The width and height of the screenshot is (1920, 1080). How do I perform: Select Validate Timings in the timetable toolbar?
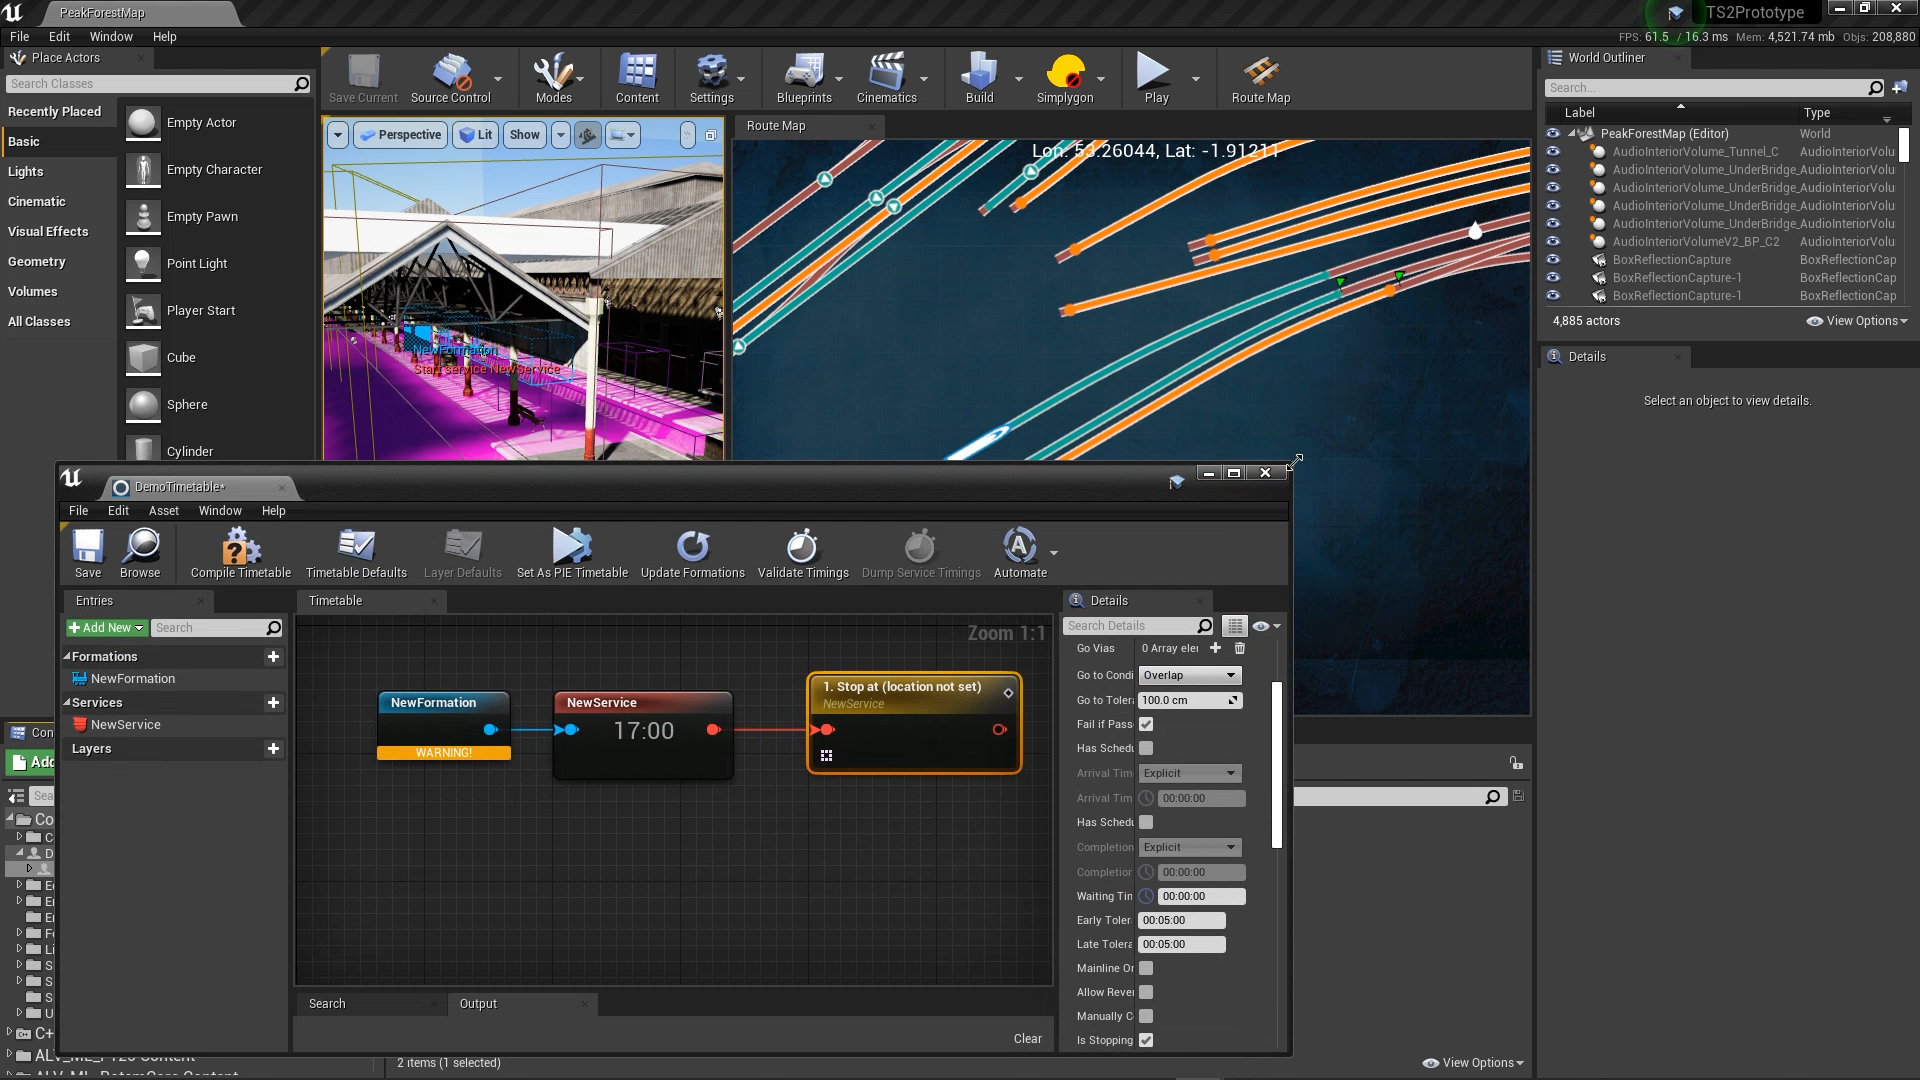click(x=803, y=552)
